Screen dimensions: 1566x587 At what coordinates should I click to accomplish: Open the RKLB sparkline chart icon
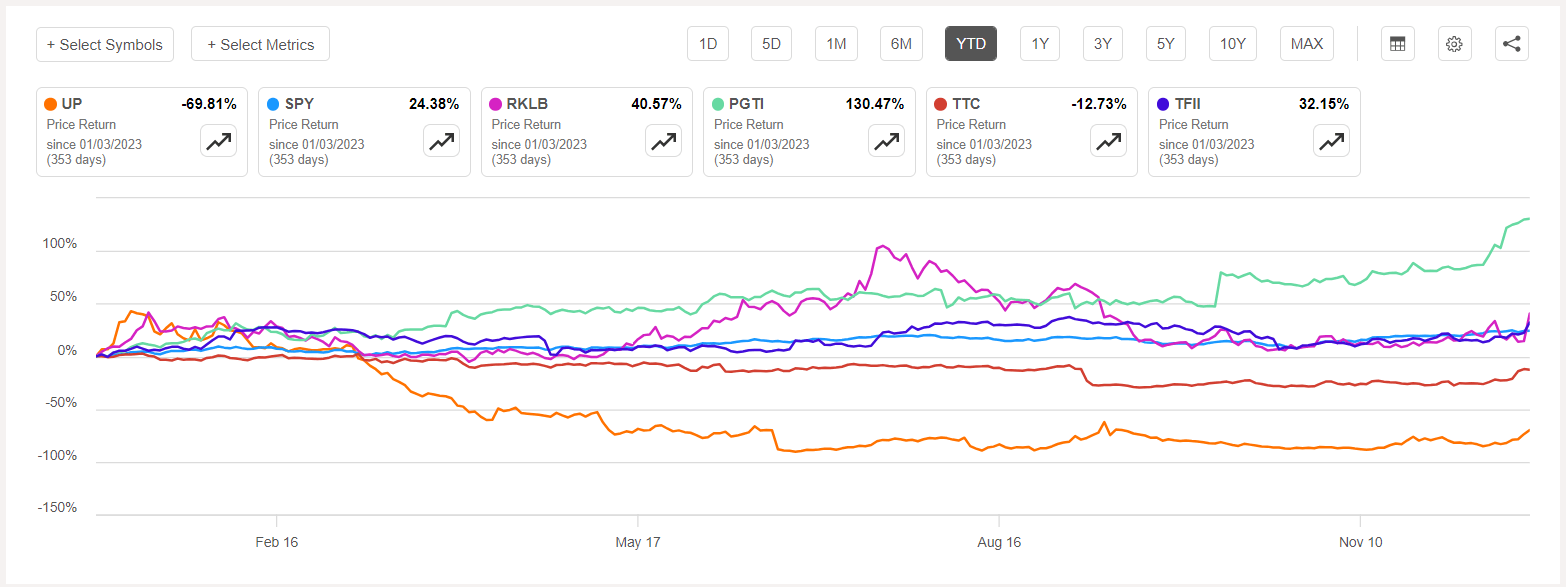point(663,141)
